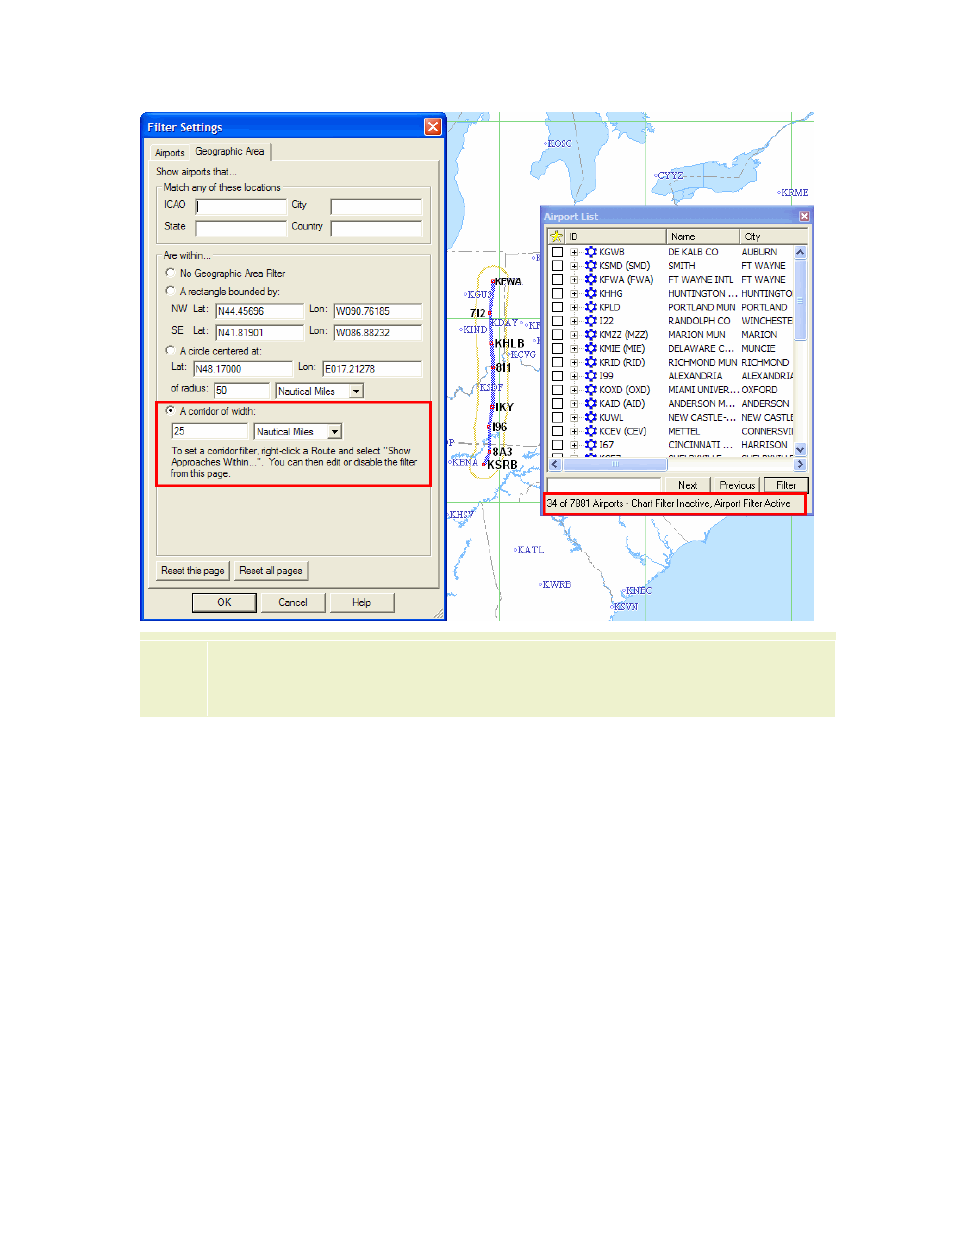Expand the I22 tree row
Viewport: 954px width, 1235px height.
(x=575, y=321)
